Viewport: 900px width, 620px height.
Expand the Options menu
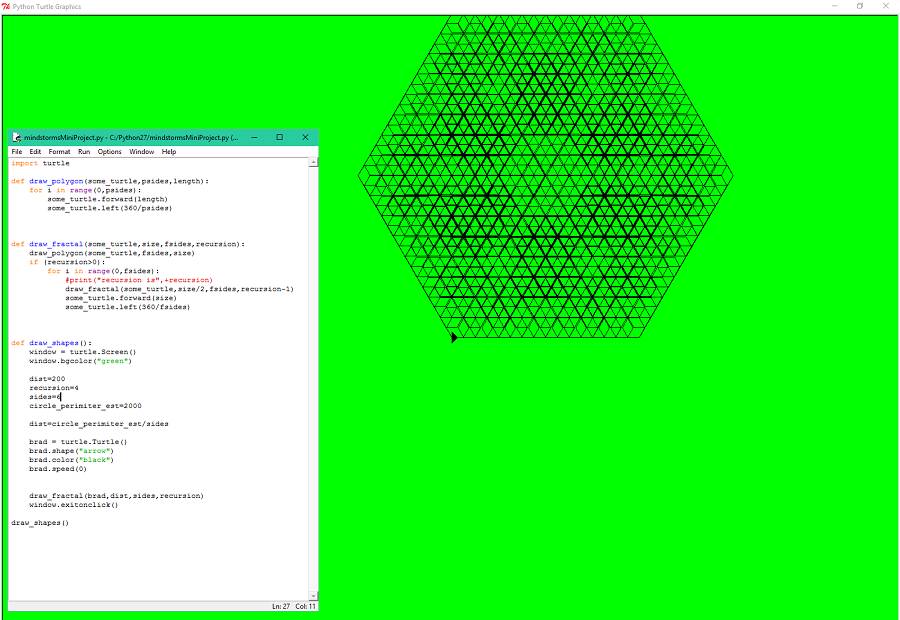[109, 152]
